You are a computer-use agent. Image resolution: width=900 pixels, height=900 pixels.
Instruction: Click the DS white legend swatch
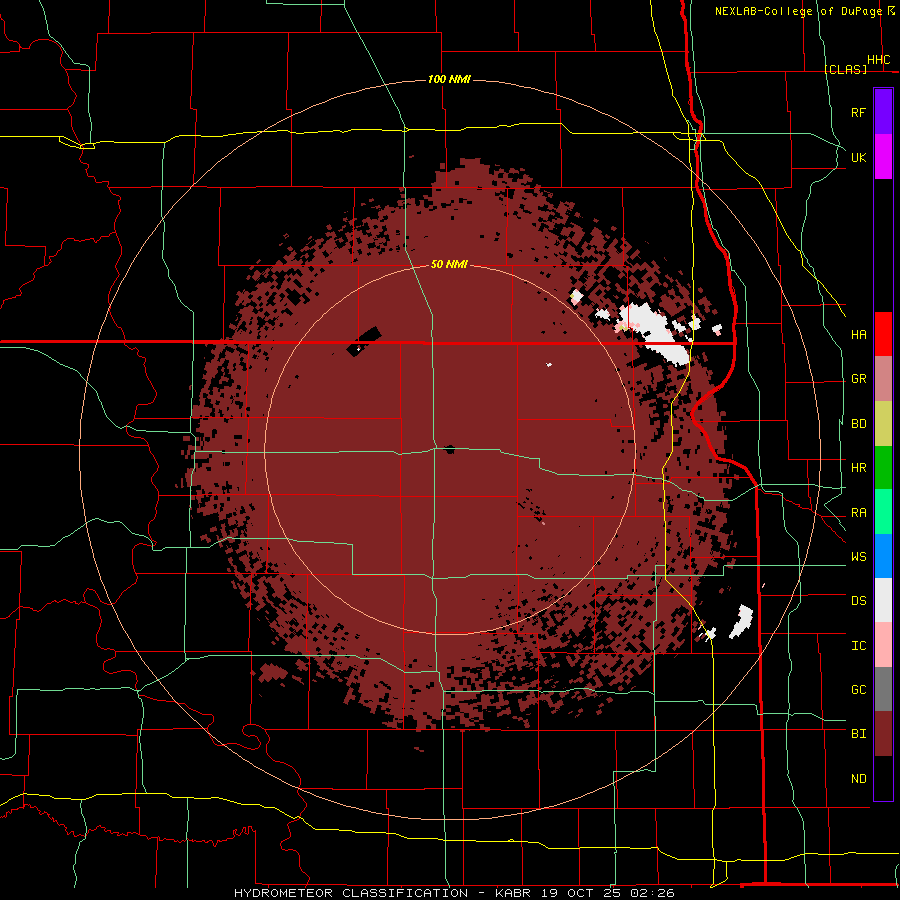point(883,600)
